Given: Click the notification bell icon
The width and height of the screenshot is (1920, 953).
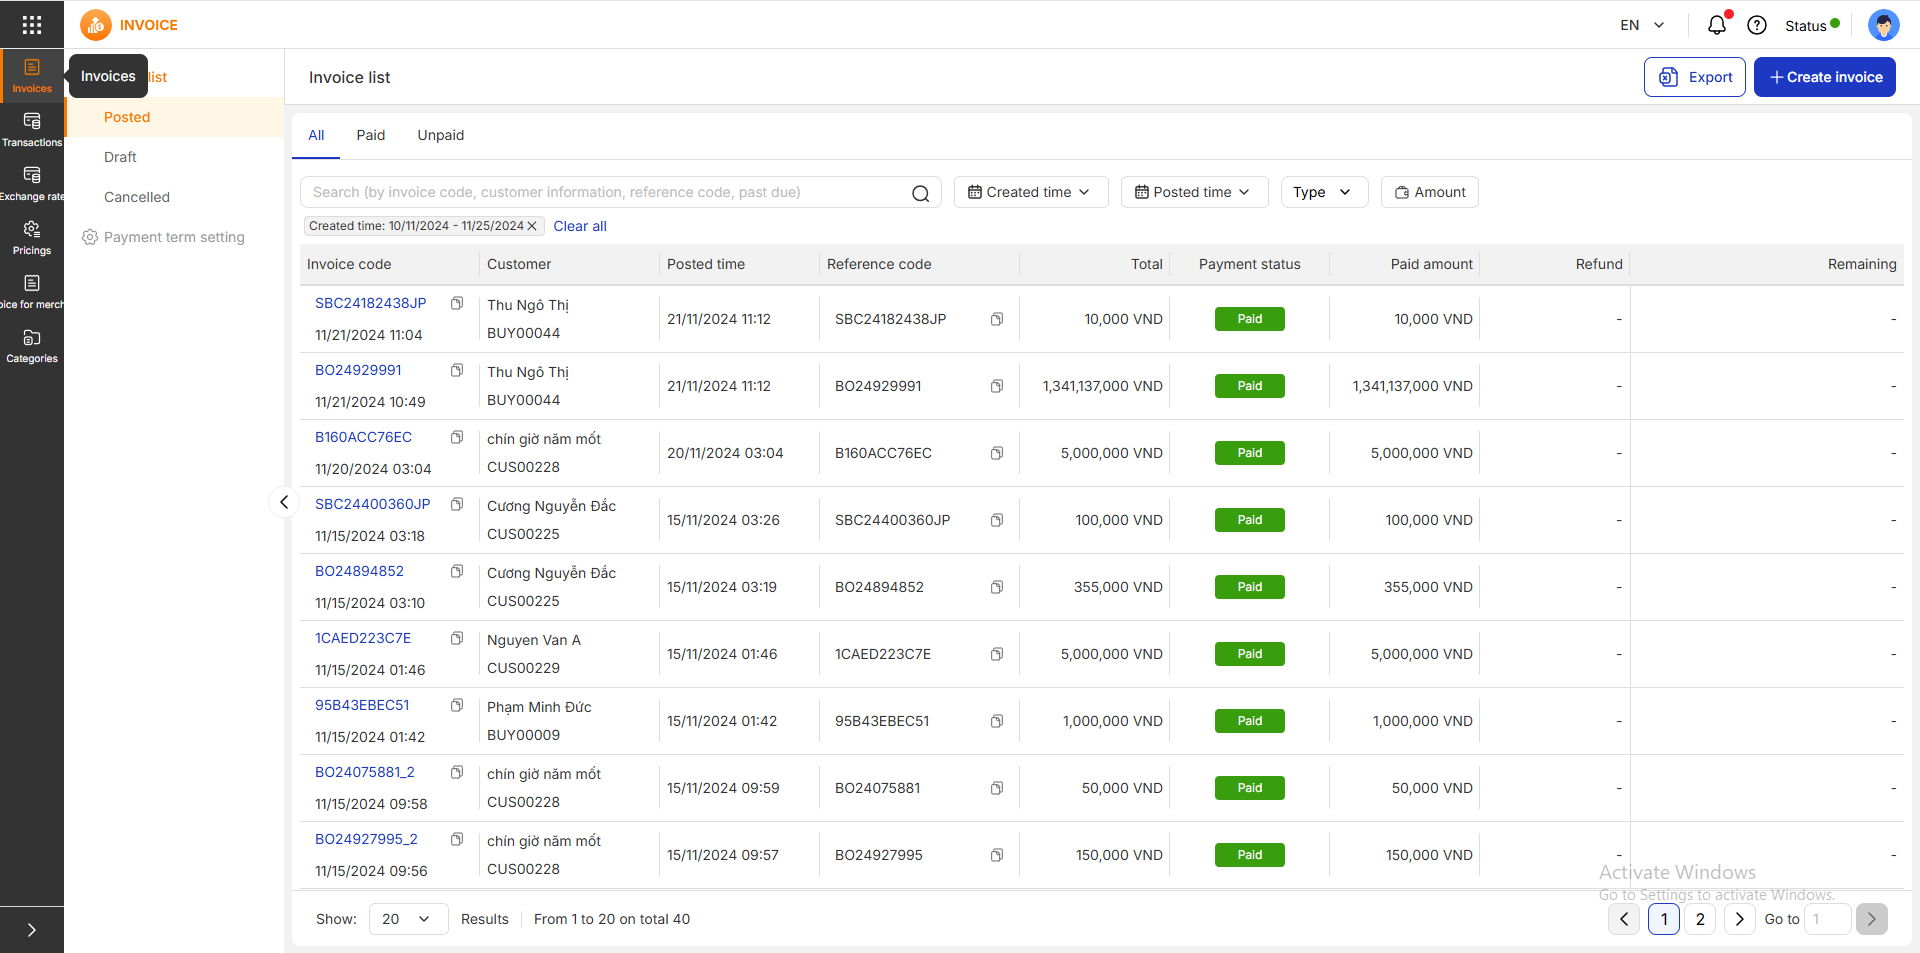Looking at the screenshot, I should point(1716,25).
